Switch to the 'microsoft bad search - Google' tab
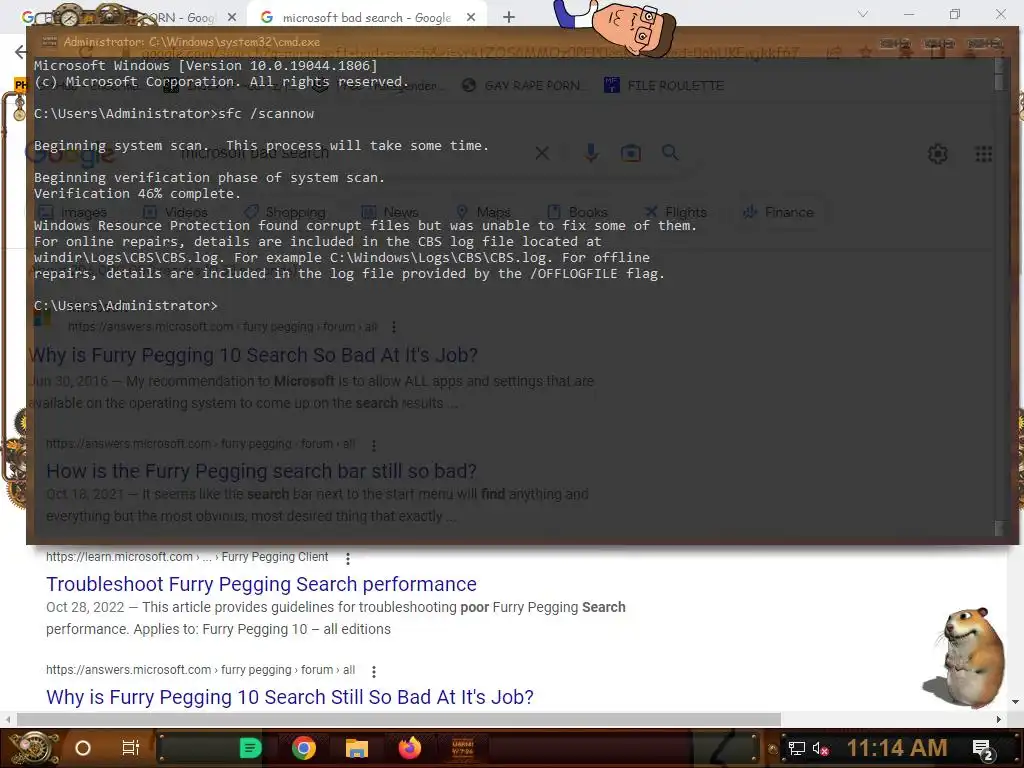 366,18
